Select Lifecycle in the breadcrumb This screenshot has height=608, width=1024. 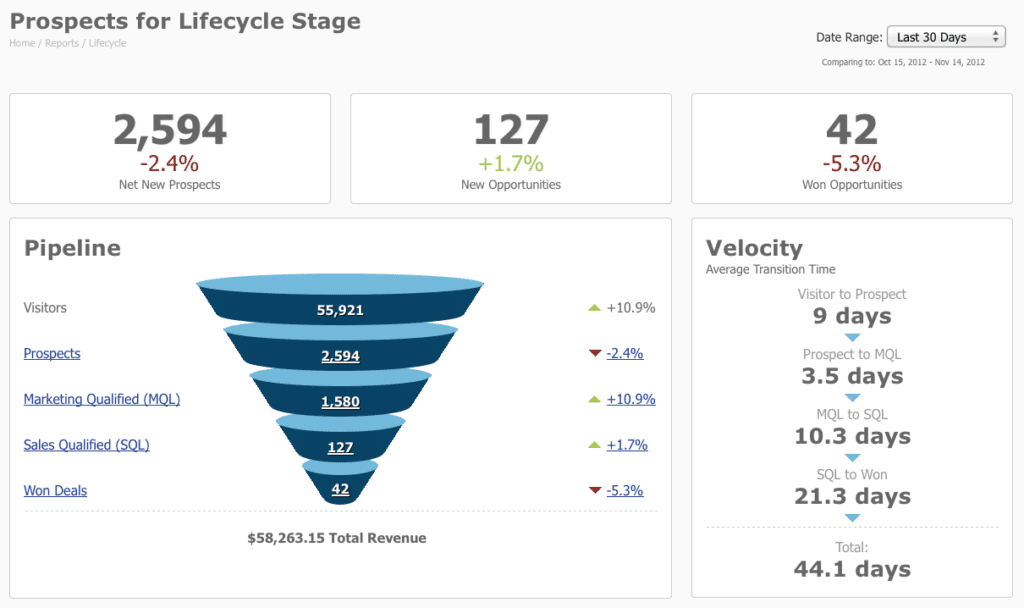(107, 43)
